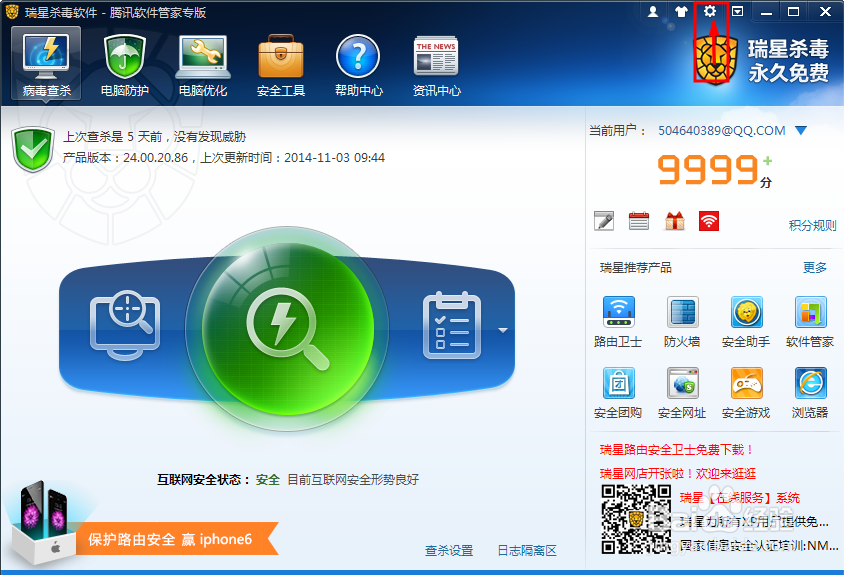Open the skin (shirt) icon

click(681, 11)
